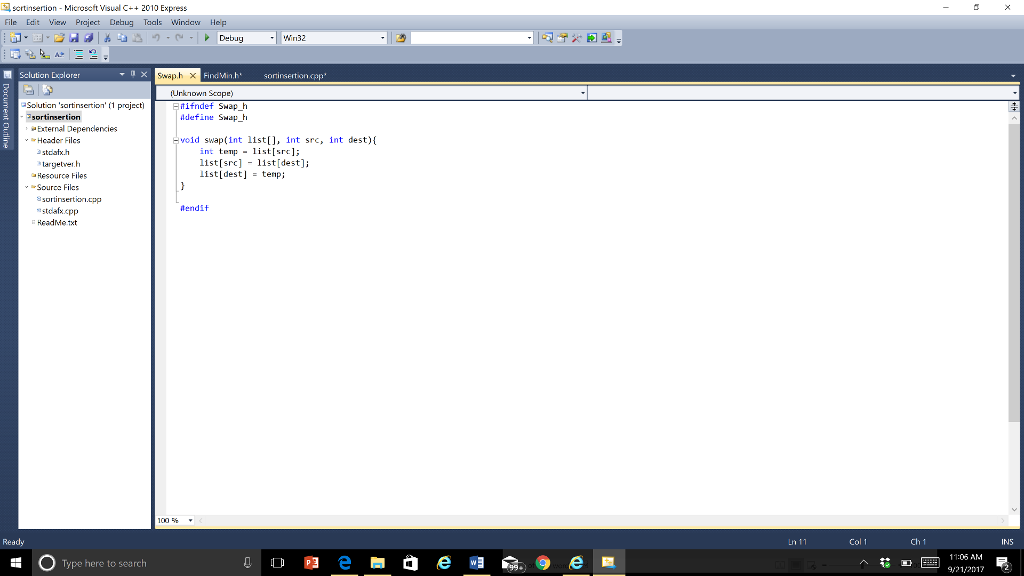
Task: Expand the External Dependencies folder
Action: coord(27,129)
